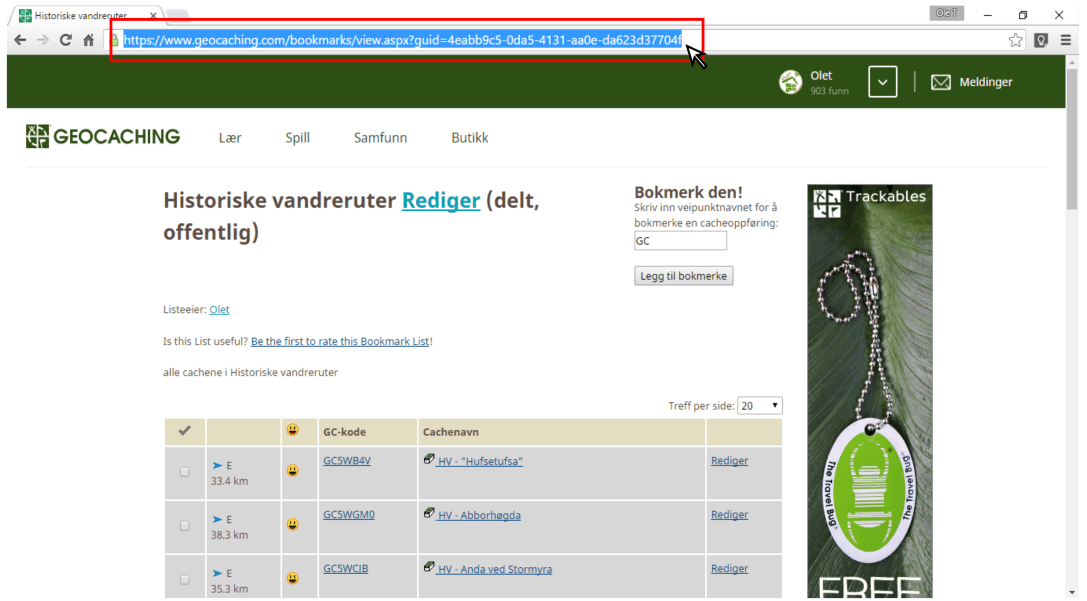The height and width of the screenshot is (601, 1087).
Task: Click the page vertical scrollbar thumb
Action: (1072, 139)
